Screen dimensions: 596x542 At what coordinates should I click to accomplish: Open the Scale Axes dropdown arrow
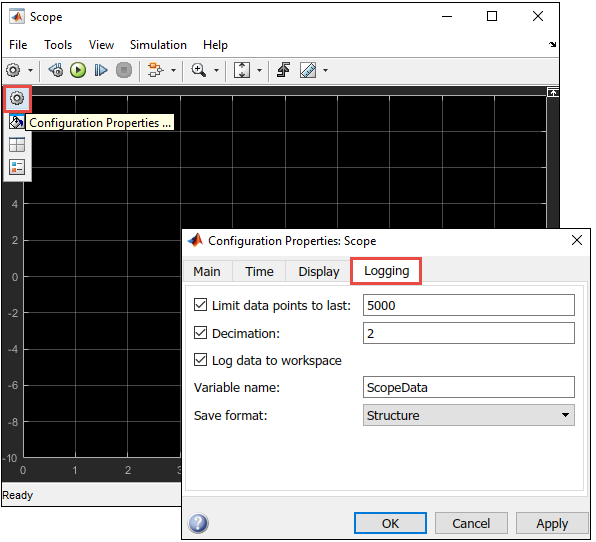tap(259, 70)
